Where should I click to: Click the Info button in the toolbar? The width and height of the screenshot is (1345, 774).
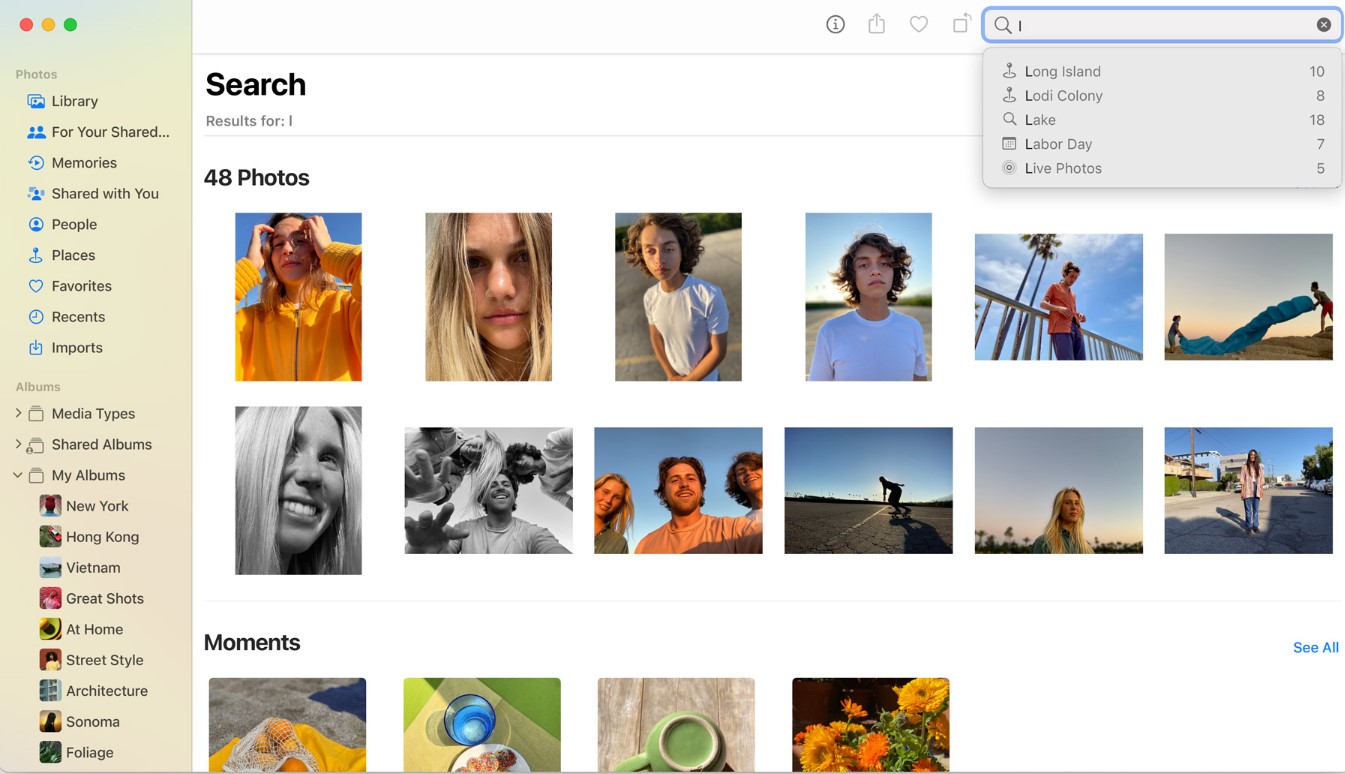click(x=835, y=25)
